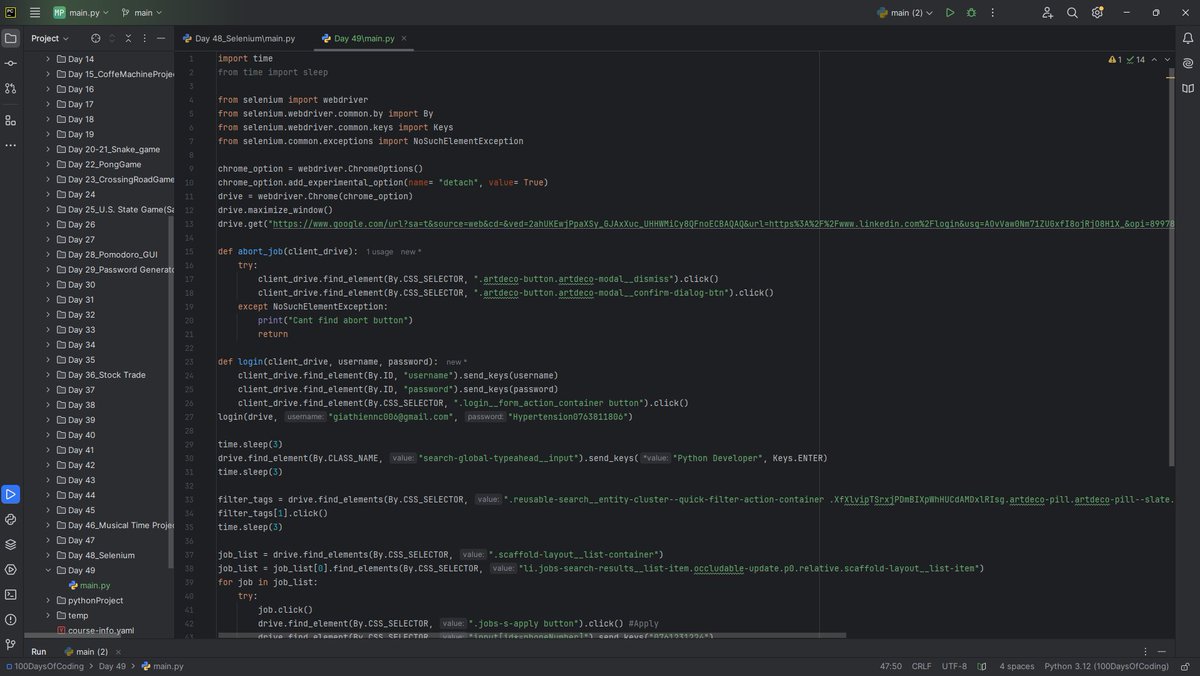Image resolution: width=1200 pixels, height=676 pixels.
Task: Open AI Assistant spiral icon
Action: [x=1188, y=63]
